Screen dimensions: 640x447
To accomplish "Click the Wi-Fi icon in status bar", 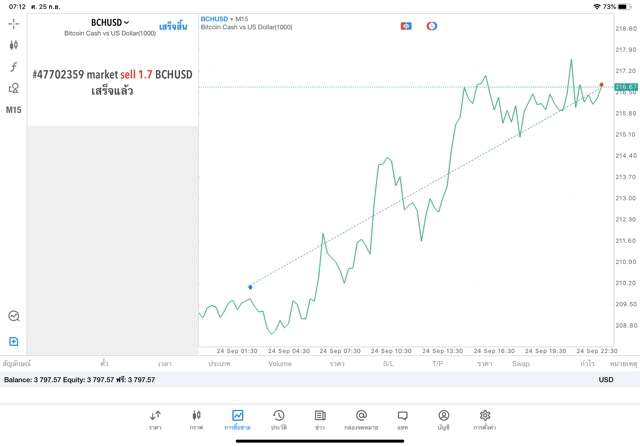I will (x=597, y=7).
